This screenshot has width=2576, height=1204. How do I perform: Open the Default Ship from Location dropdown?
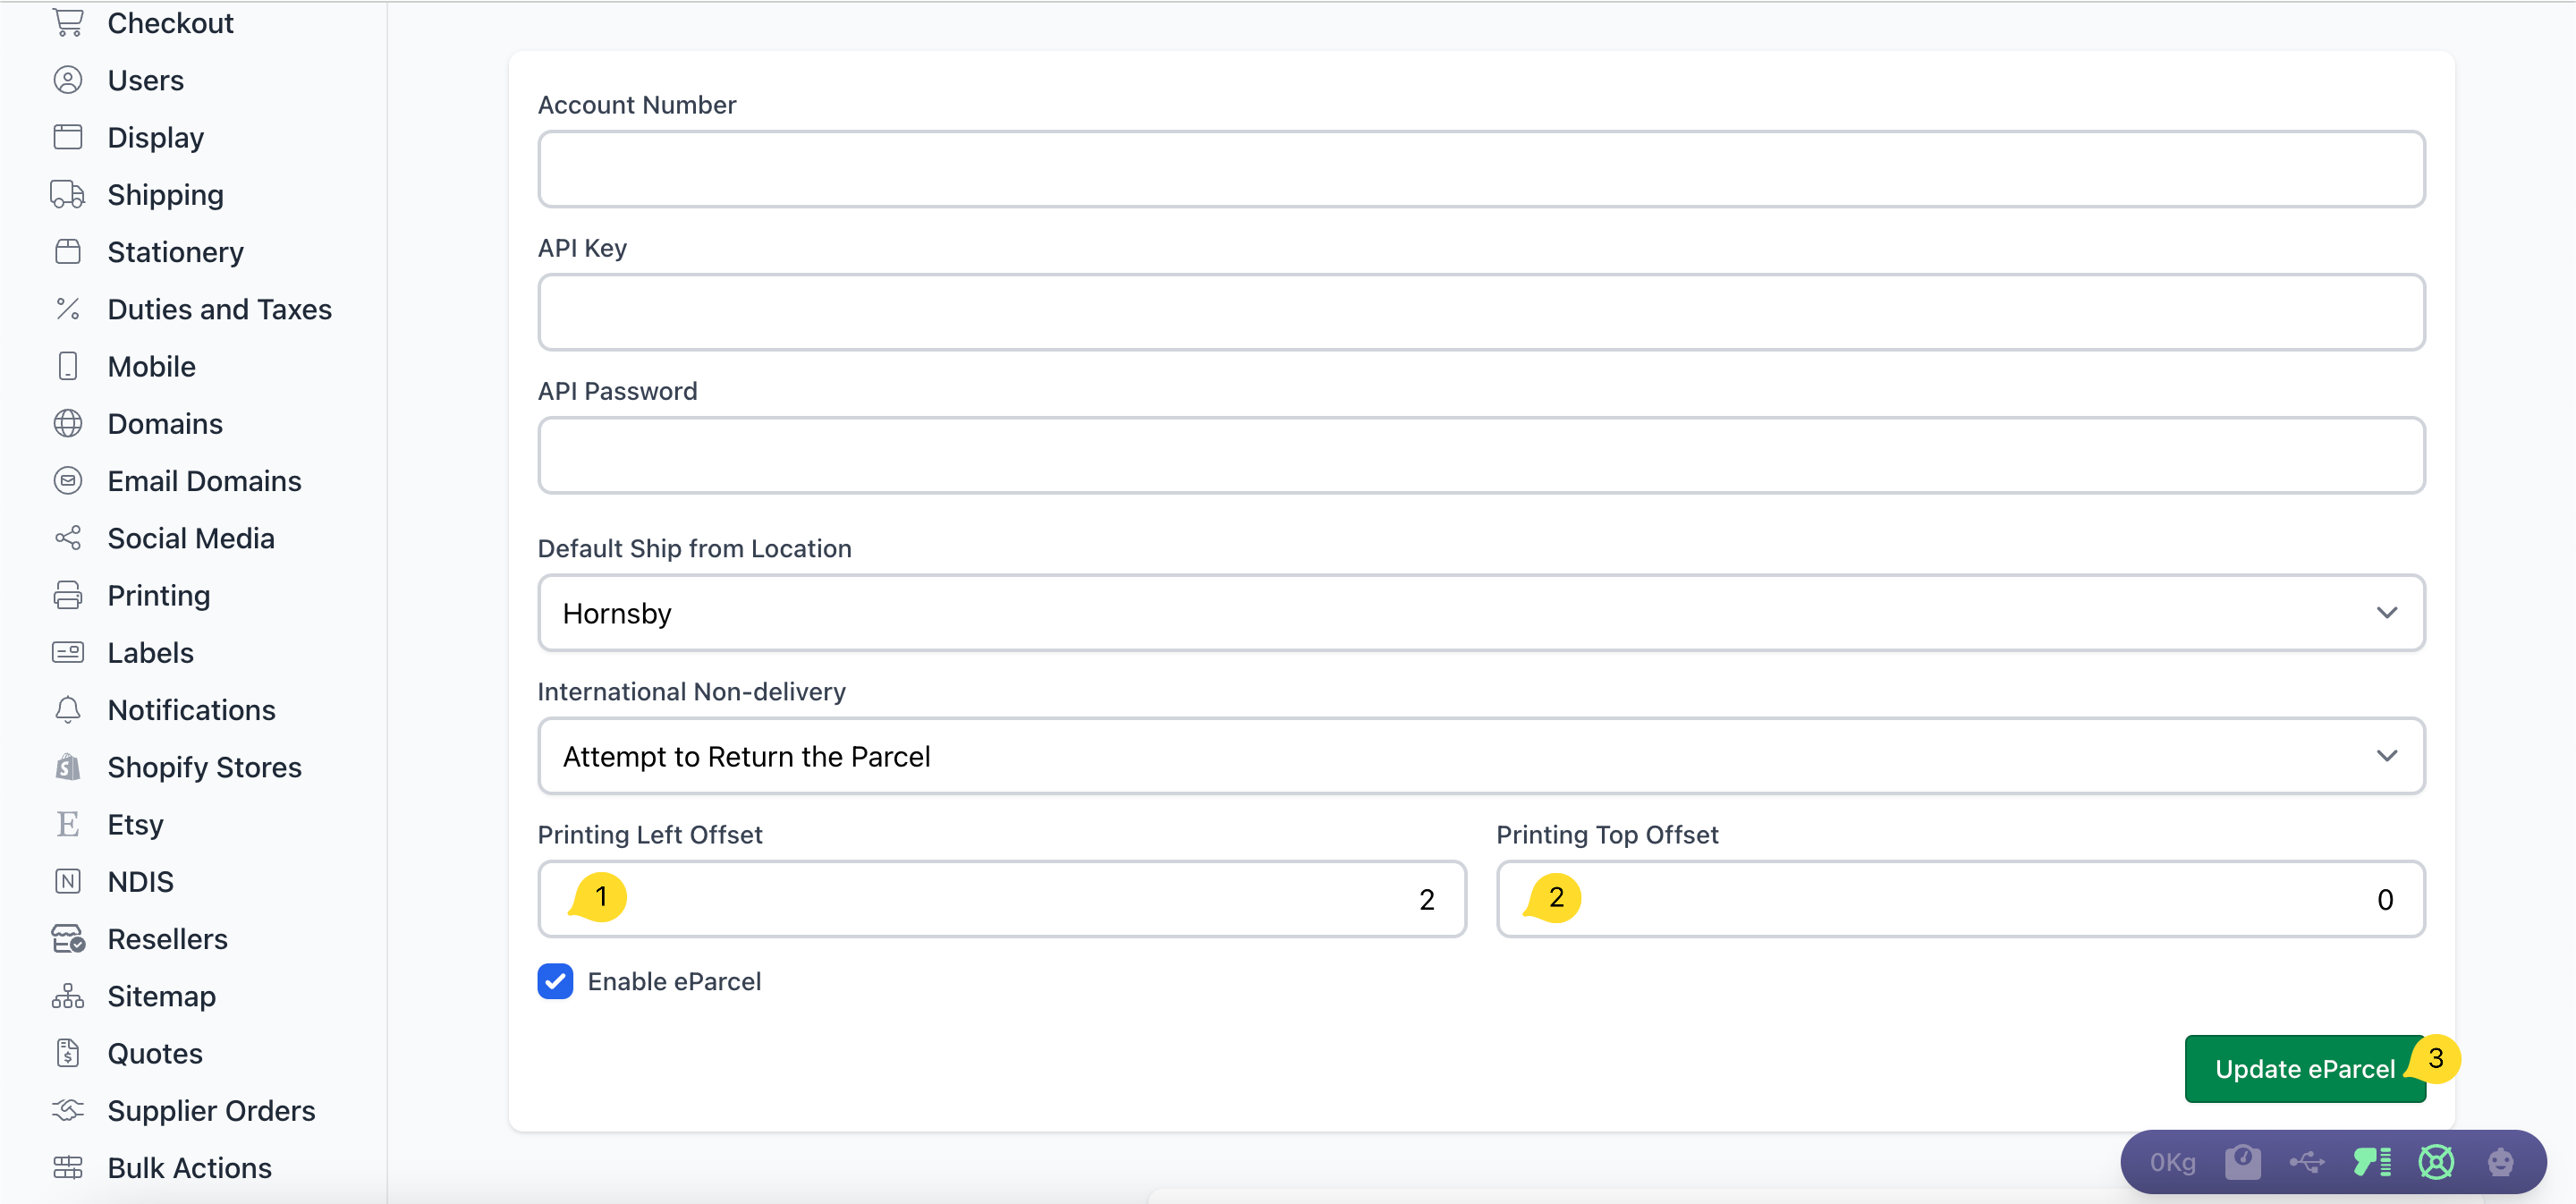pos(1481,612)
